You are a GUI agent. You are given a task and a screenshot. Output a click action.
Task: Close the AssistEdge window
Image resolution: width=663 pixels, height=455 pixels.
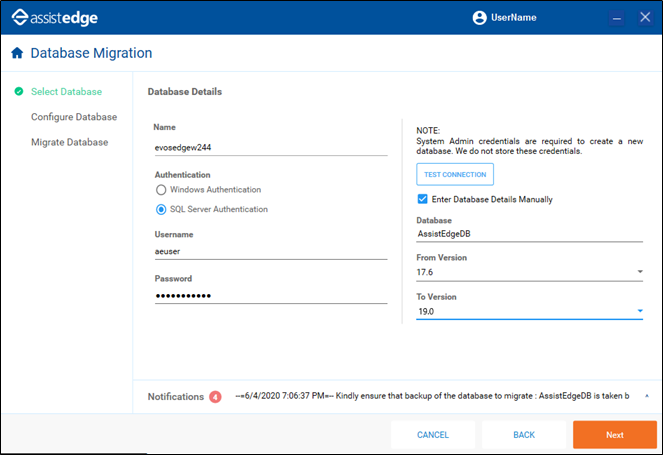pyautogui.click(x=645, y=17)
